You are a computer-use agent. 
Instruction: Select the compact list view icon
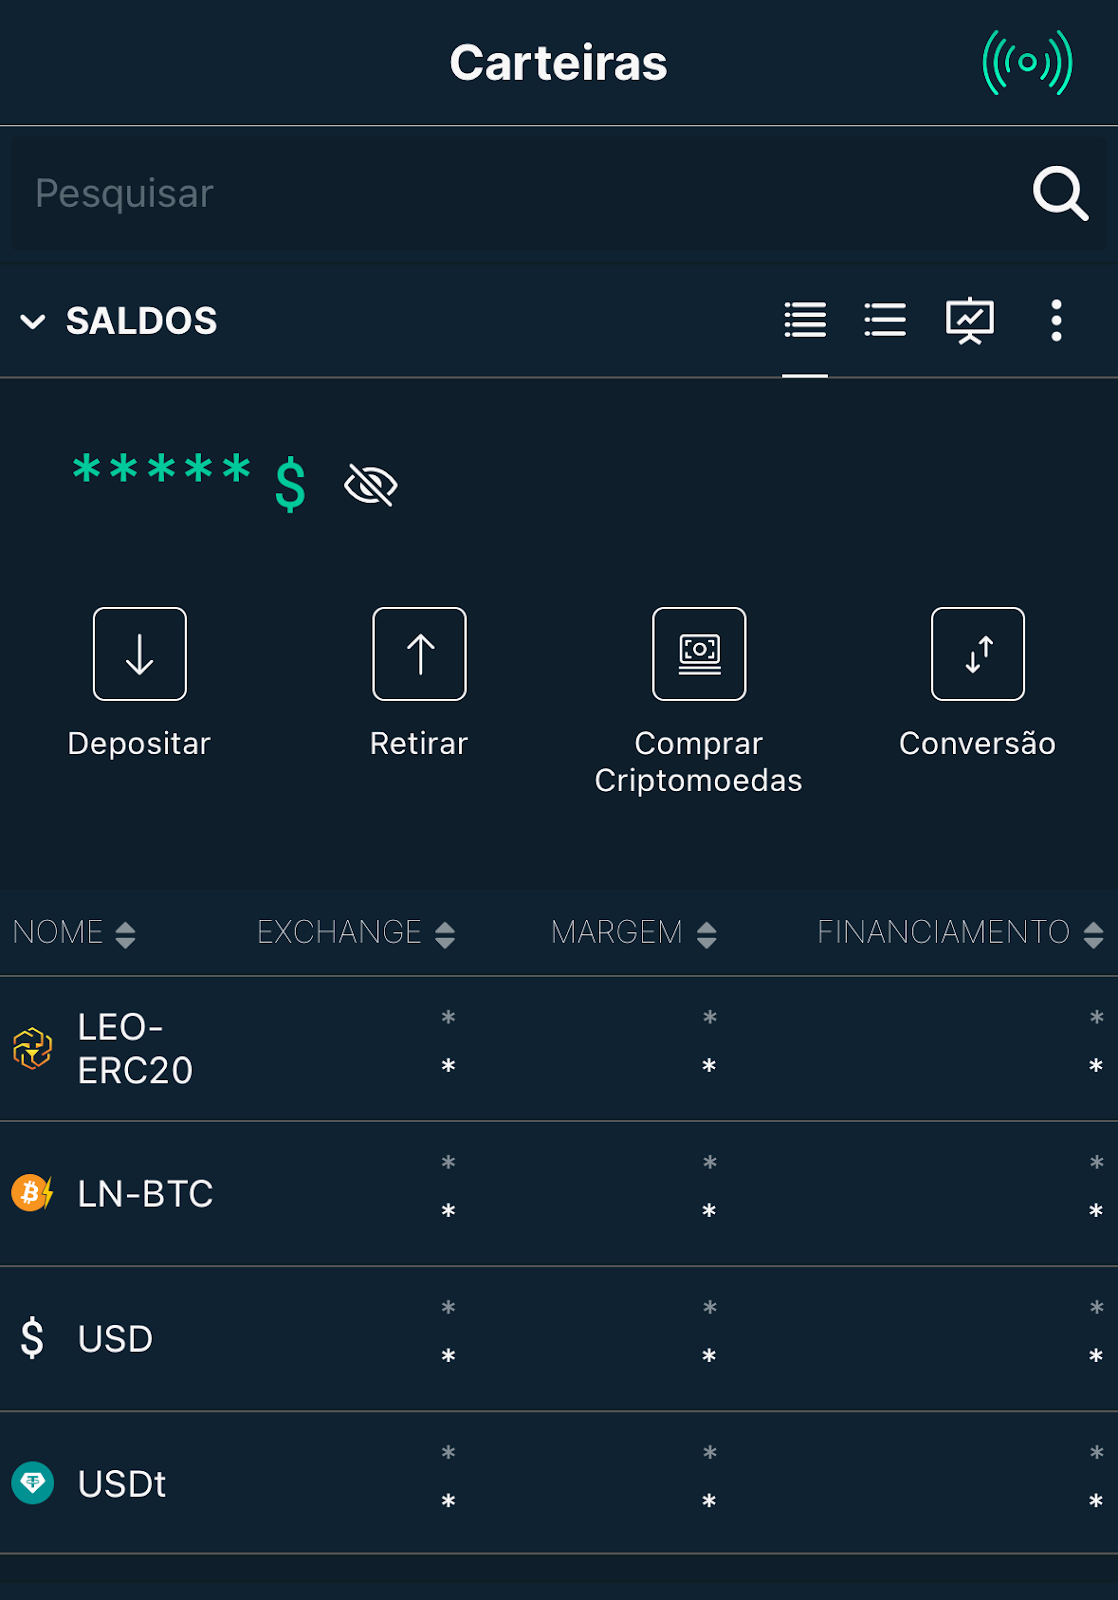pos(885,320)
